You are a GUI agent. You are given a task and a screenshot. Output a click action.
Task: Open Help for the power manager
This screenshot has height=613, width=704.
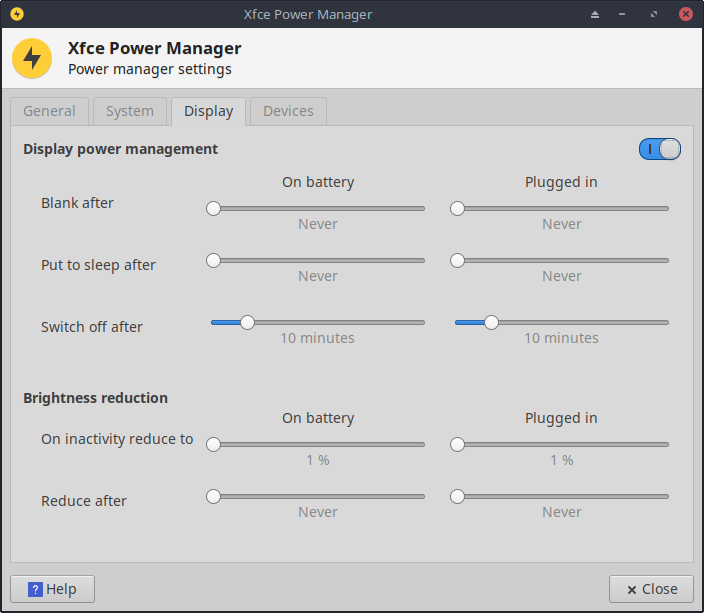(52, 589)
